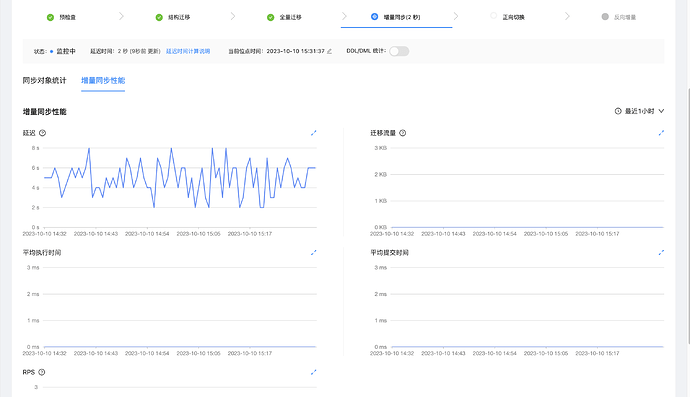
Task: Expand the 平均执行时间 chart
Action: tap(313, 253)
